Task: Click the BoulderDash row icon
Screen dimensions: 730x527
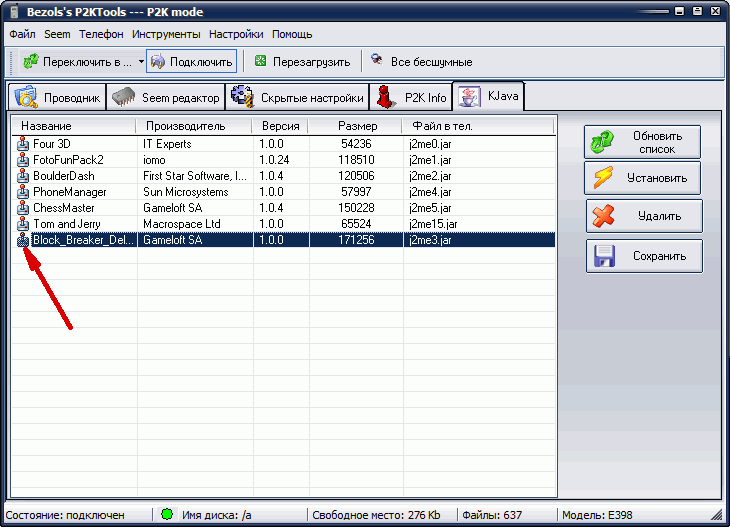Action: pos(22,176)
